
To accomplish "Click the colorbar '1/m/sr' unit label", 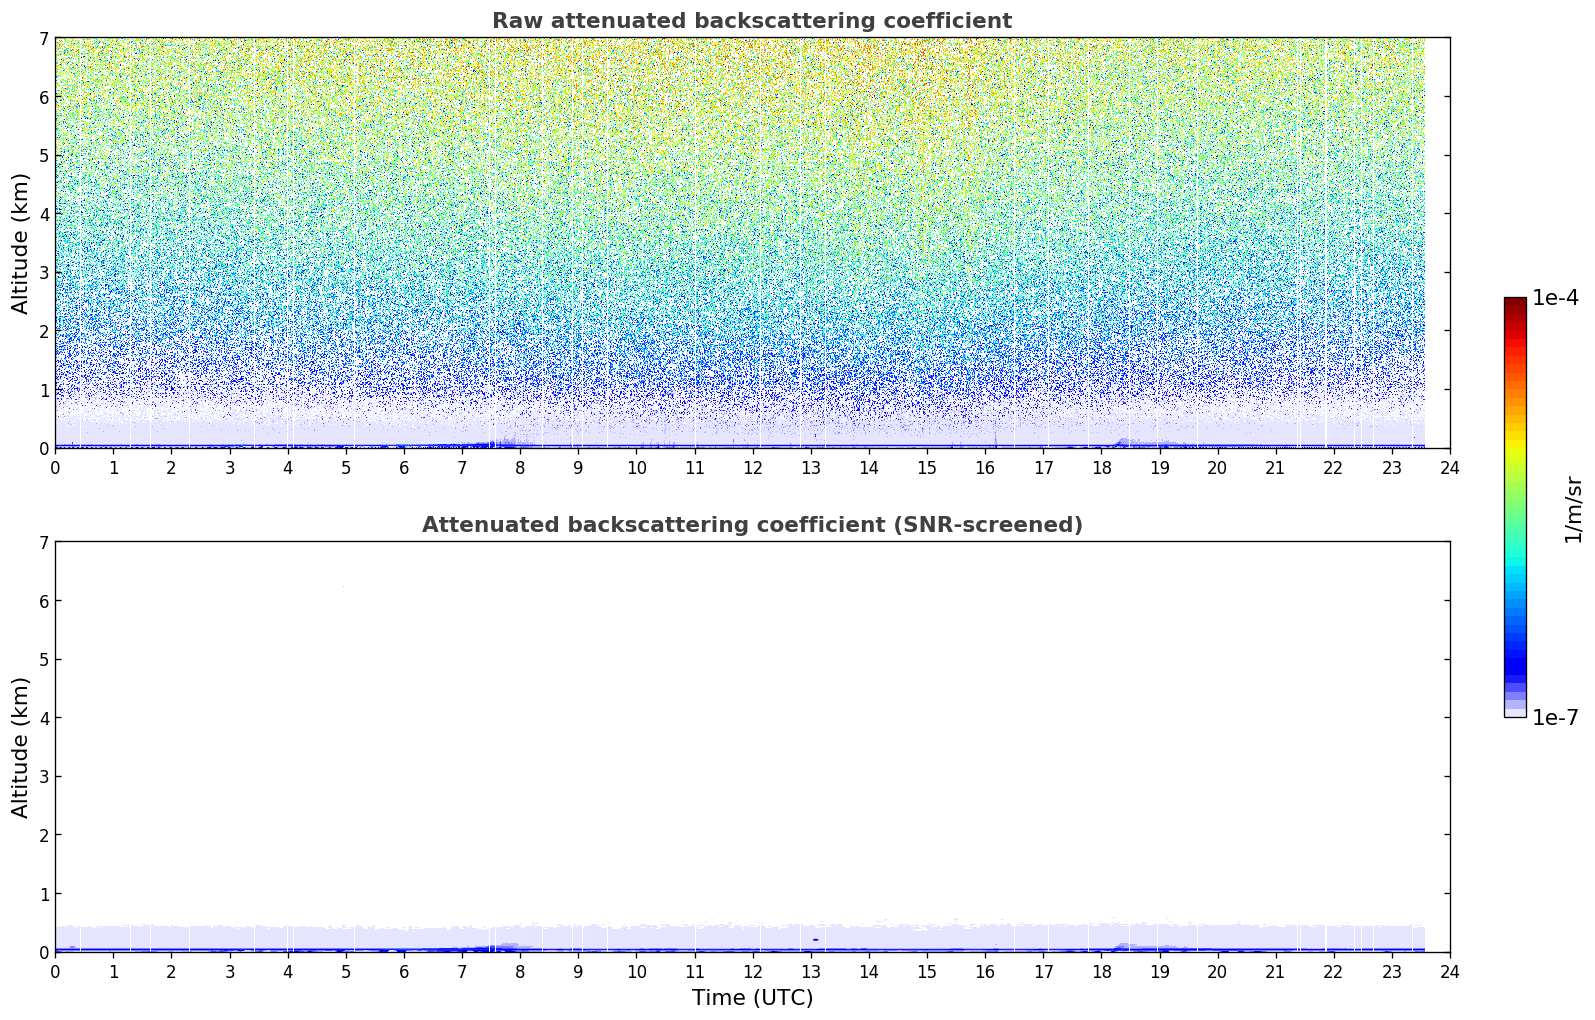I will [x=1573, y=509].
